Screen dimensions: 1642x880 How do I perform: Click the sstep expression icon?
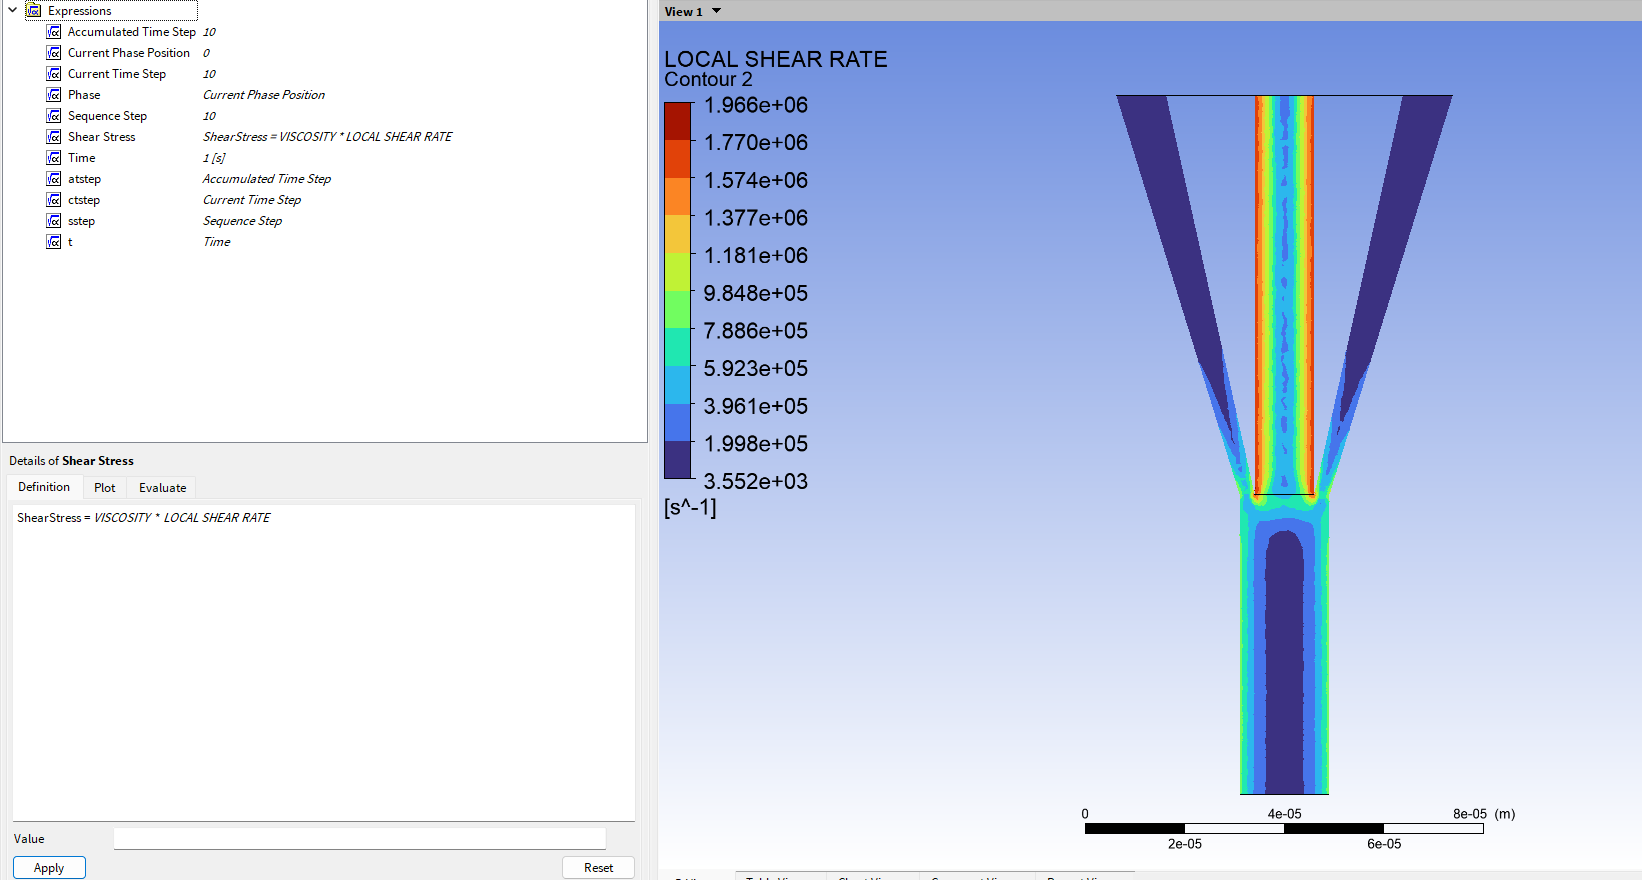click(x=54, y=221)
